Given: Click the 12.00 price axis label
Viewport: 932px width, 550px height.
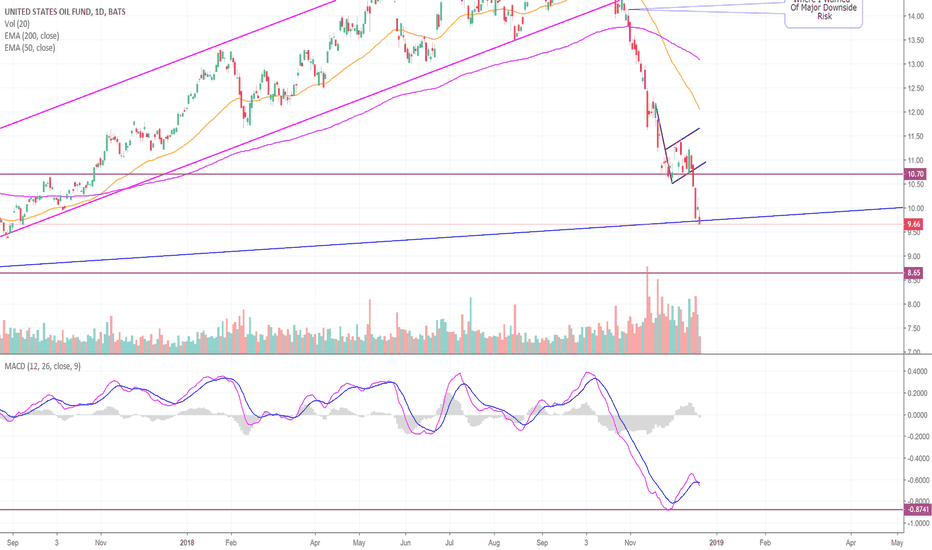Looking at the screenshot, I should [915, 112].
